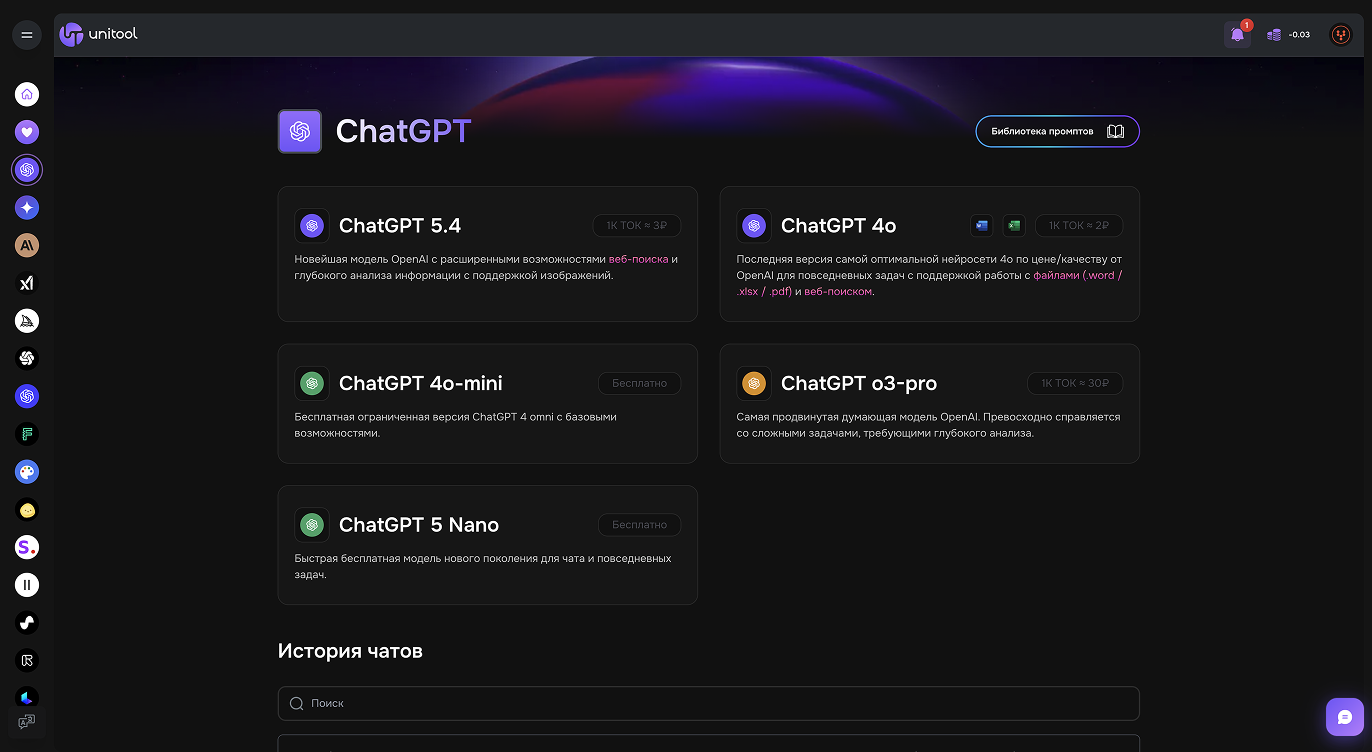
Task: Click the home icon in sidebar
Action: click(27, 94)
